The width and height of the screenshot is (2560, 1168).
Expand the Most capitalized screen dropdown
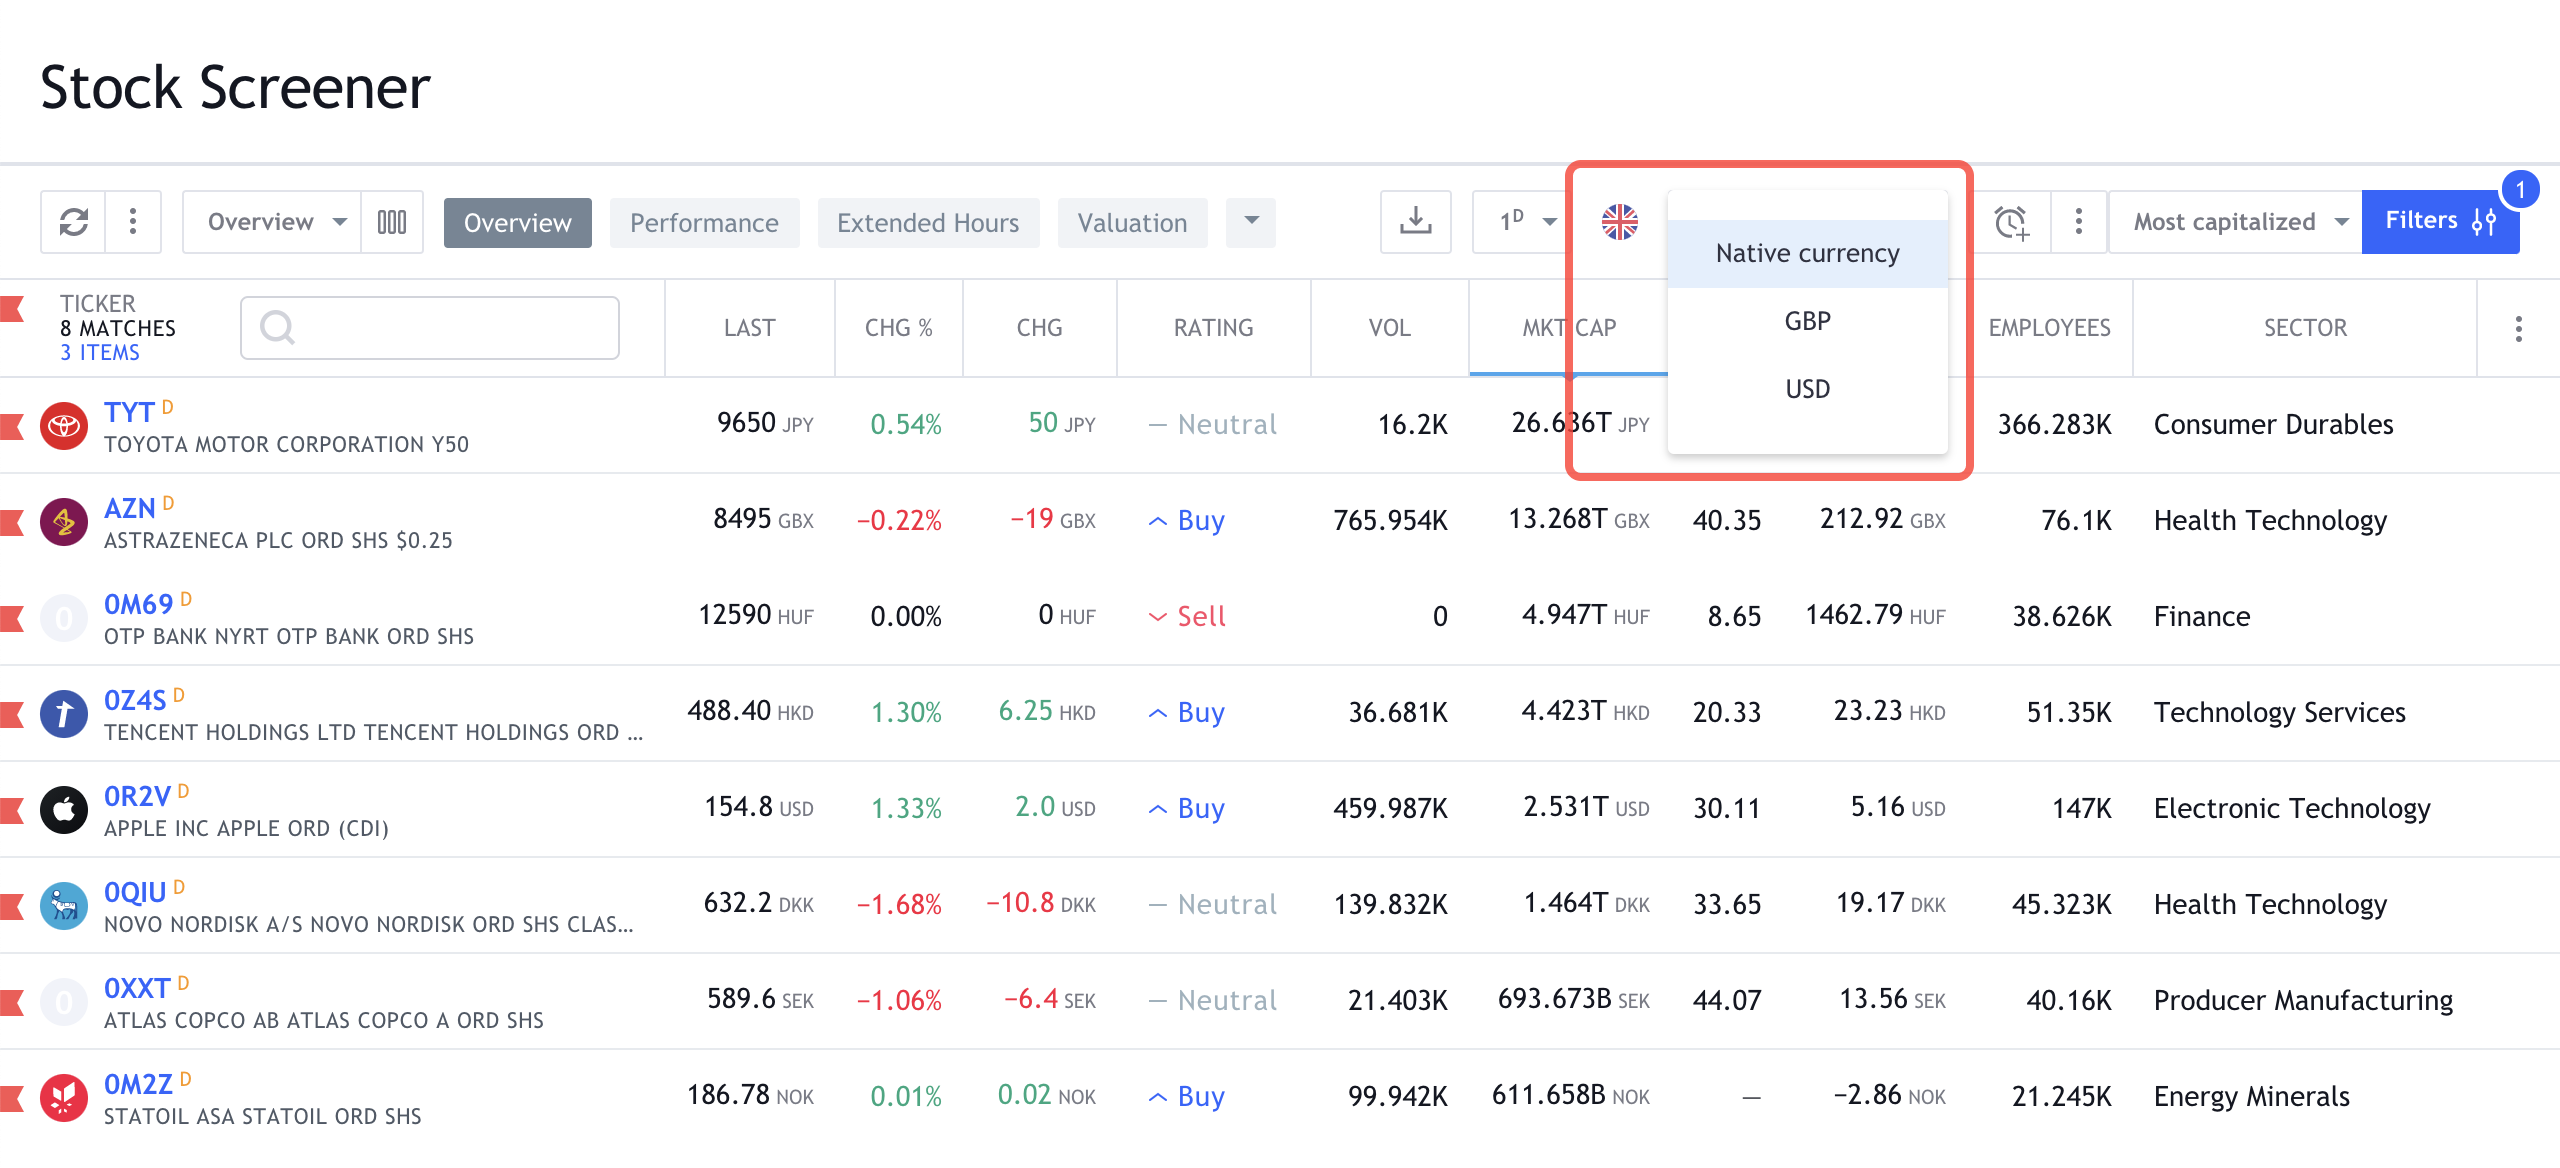2238,222
